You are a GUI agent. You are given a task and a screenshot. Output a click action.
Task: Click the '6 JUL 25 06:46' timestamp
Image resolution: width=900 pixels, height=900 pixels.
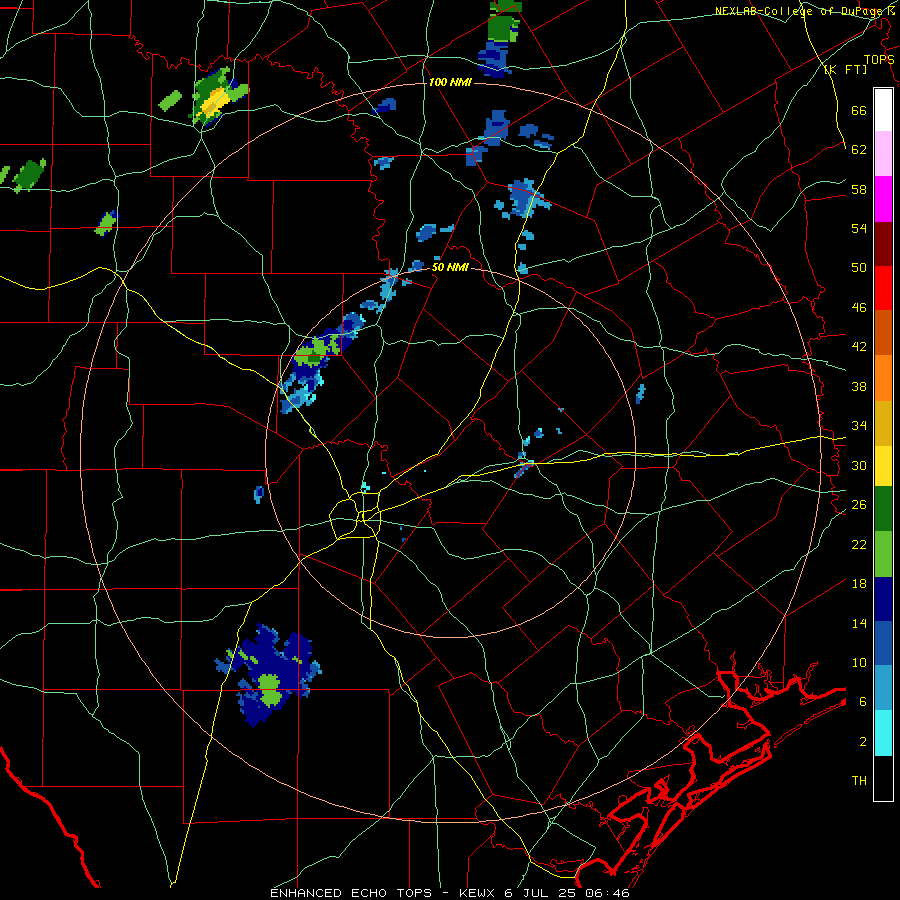568,893
